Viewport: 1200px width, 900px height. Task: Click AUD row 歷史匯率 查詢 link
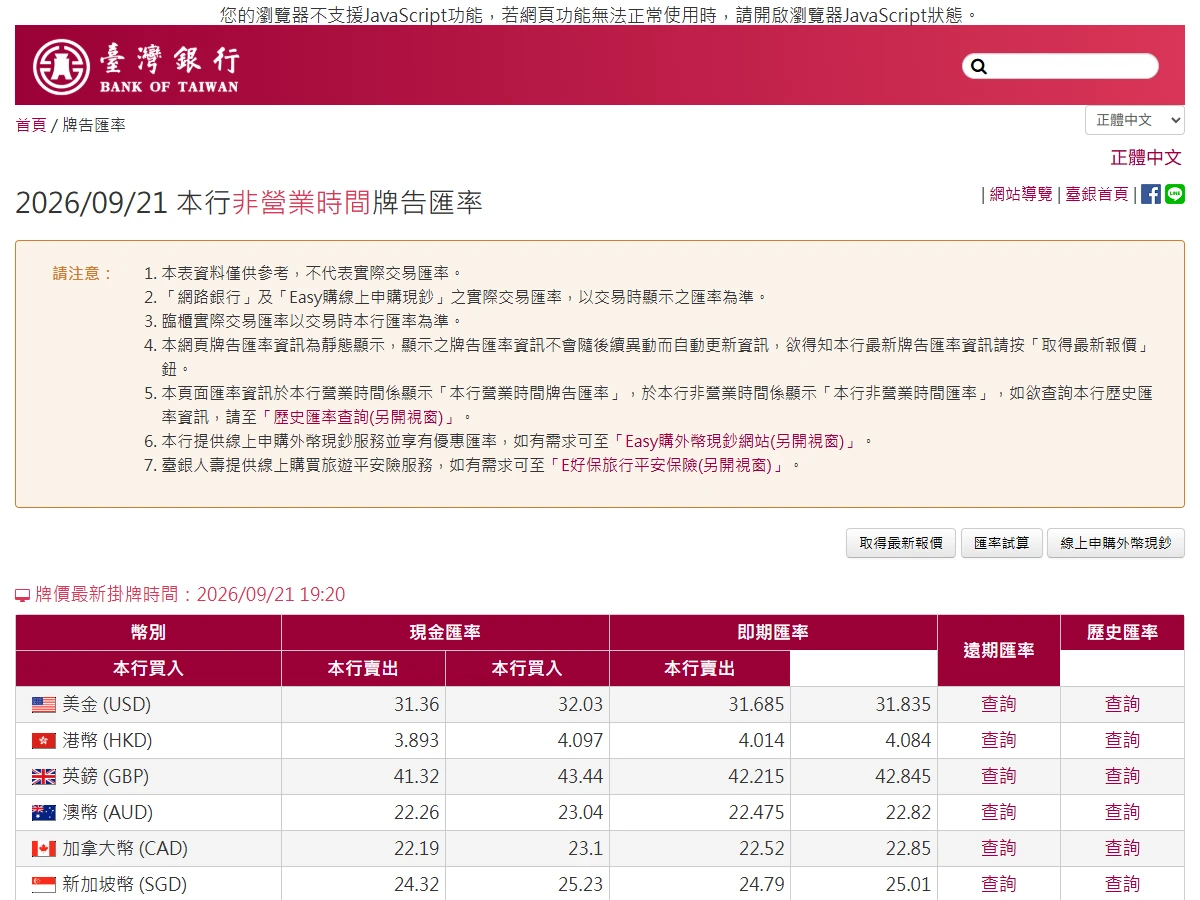tap(1122, 812)
